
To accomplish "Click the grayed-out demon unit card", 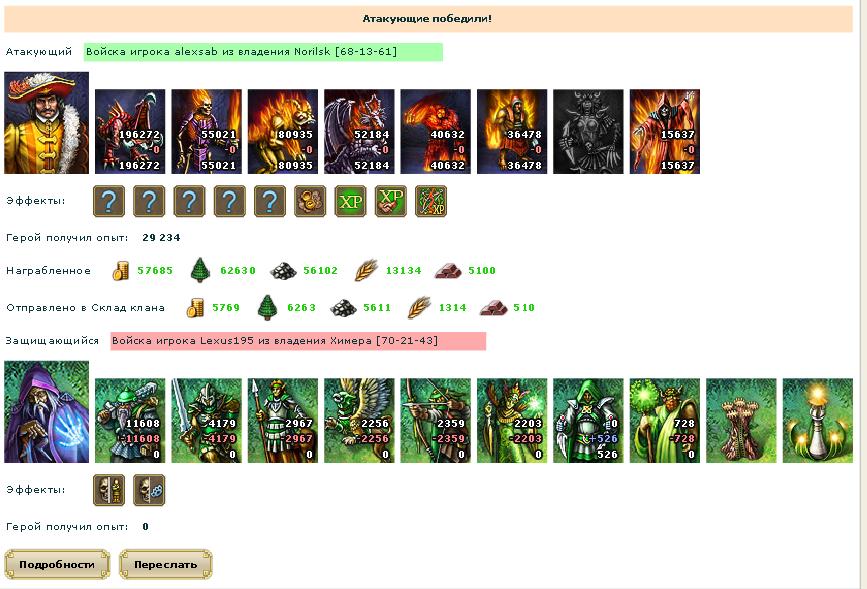I will (588, 132).
